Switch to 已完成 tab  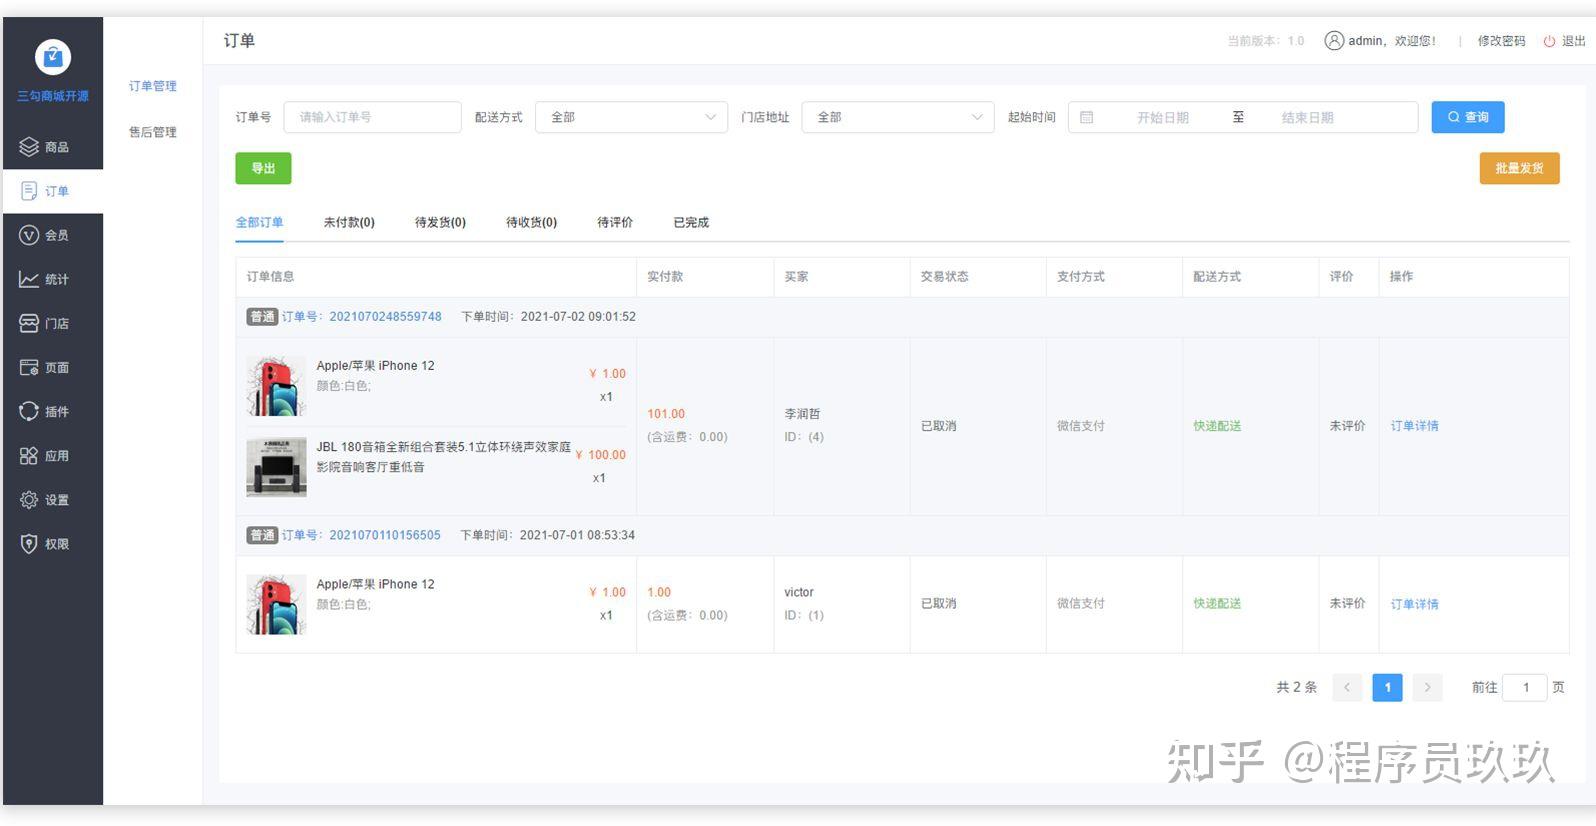pyautogui.click(x=691, y=222)
